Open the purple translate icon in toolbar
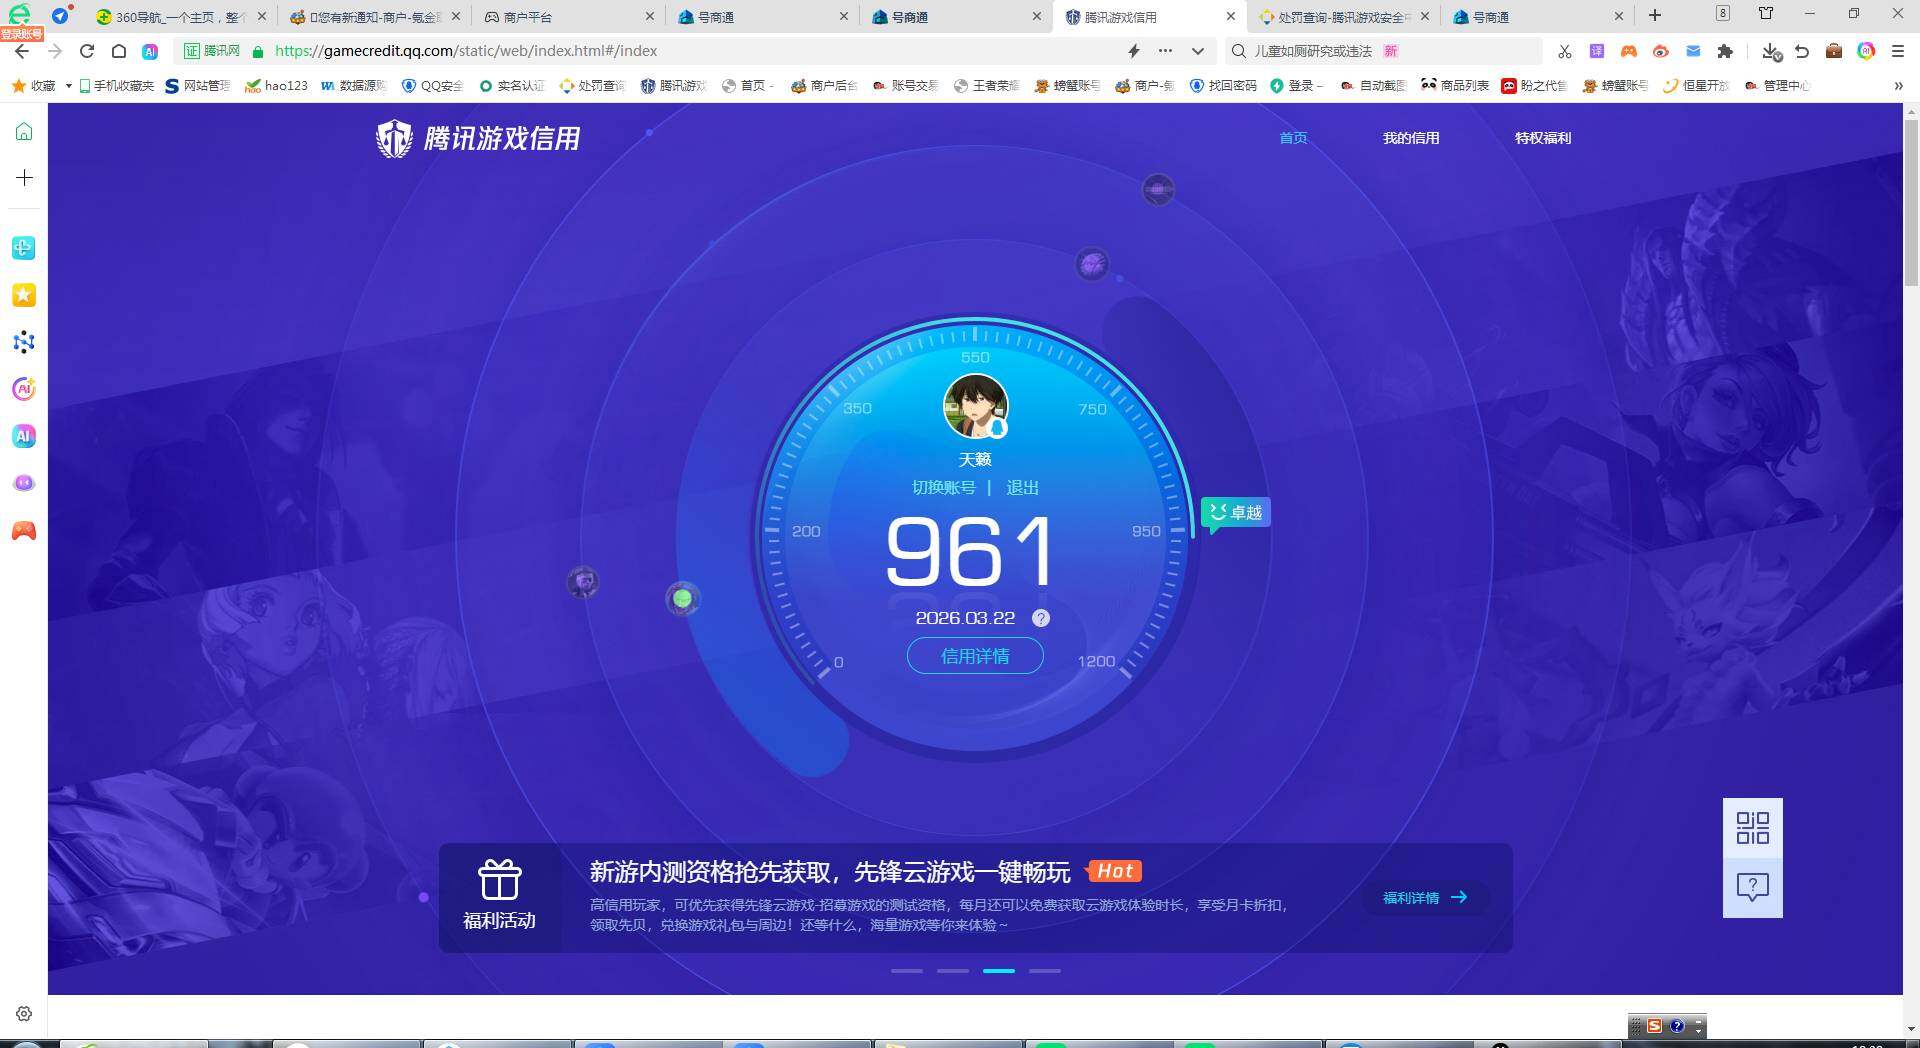Screen dimensions: 1920x1048 coord(1598,51)
